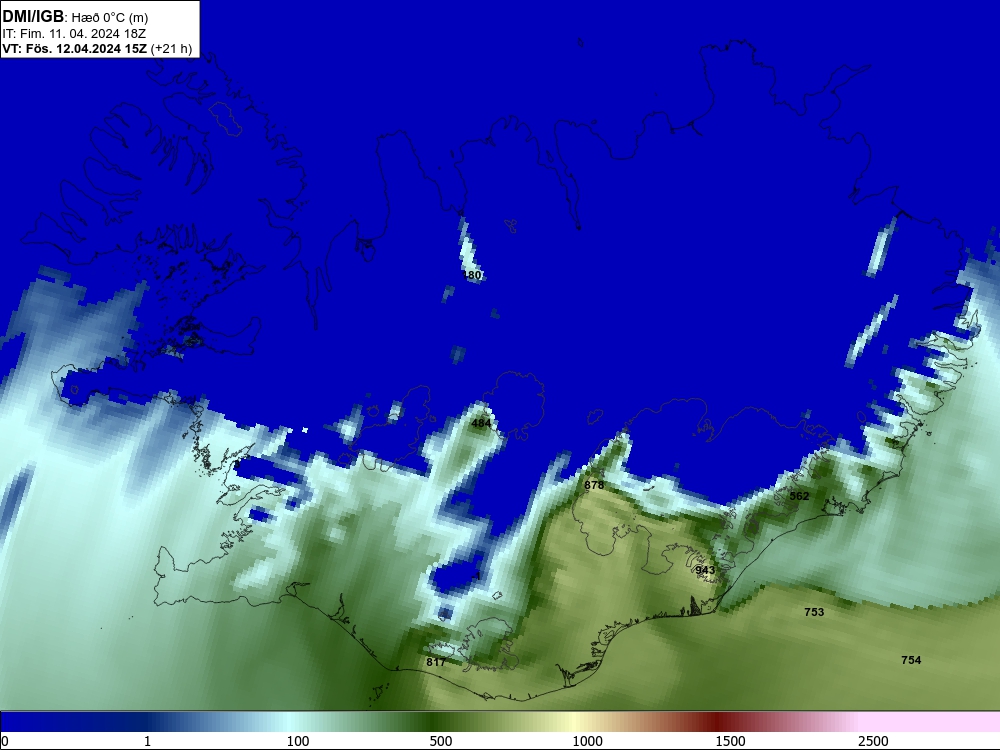Click the 1000 tick on the color scale

pos(587,740)
